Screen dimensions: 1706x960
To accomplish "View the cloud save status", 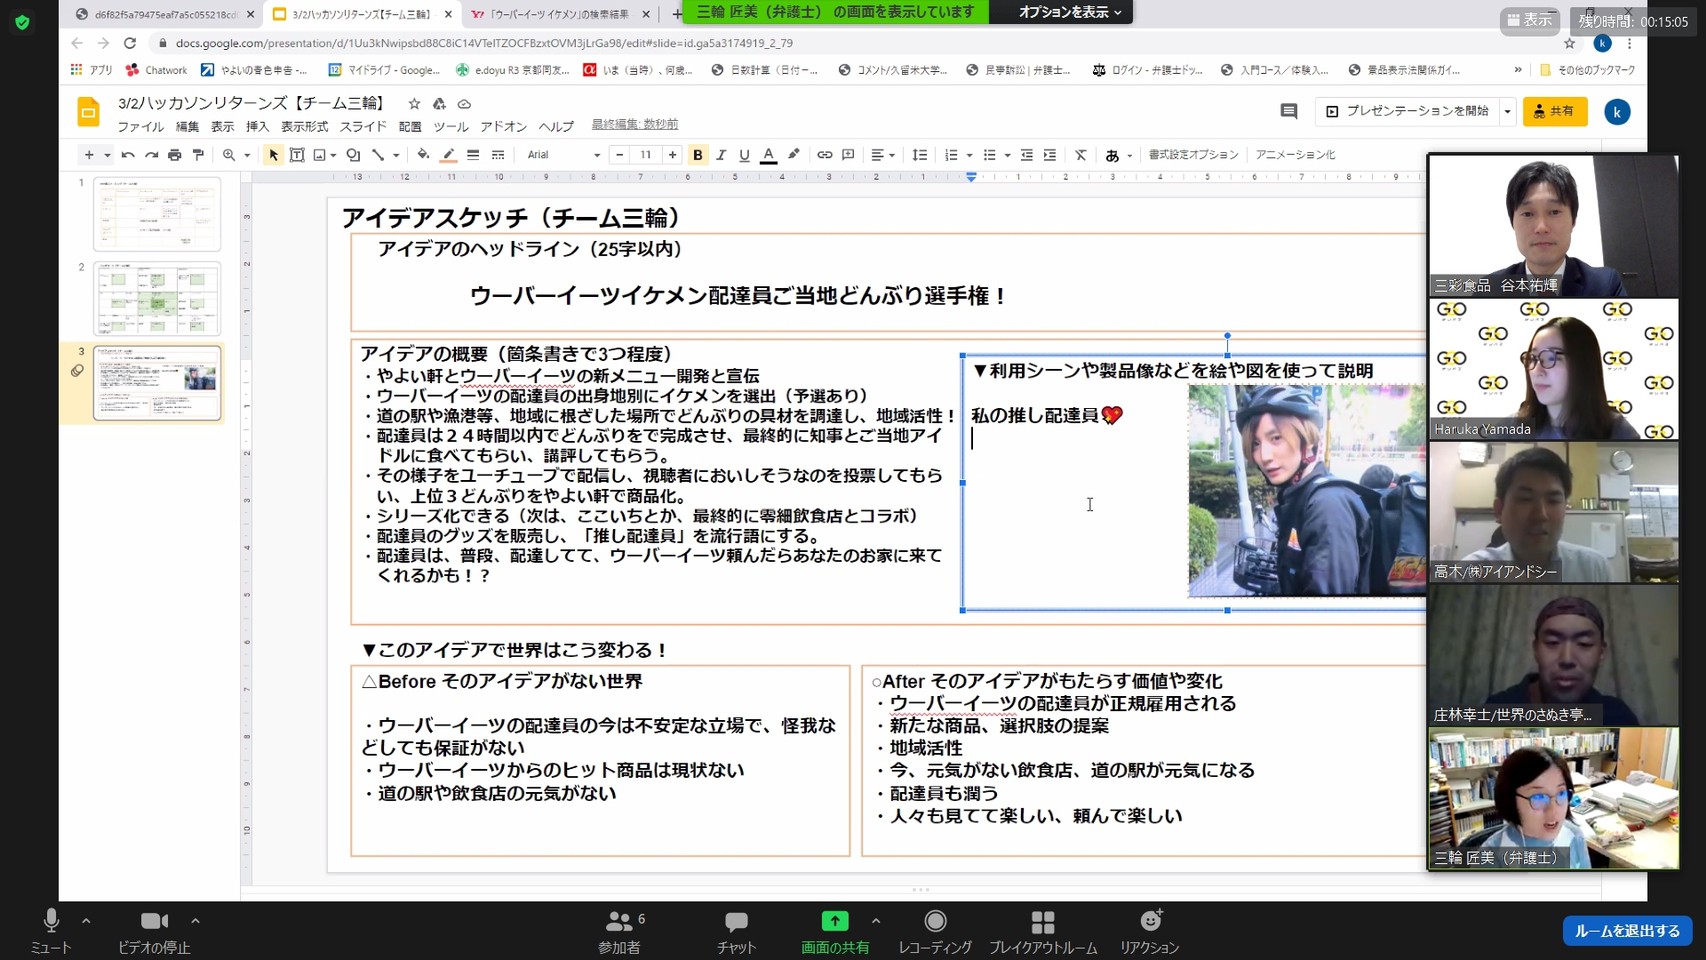I will point(464,104).
